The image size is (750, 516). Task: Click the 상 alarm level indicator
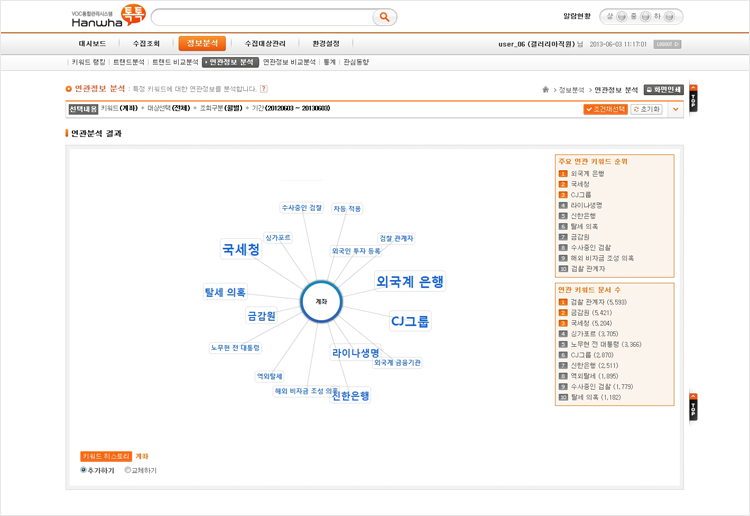[x=621, y=17]
